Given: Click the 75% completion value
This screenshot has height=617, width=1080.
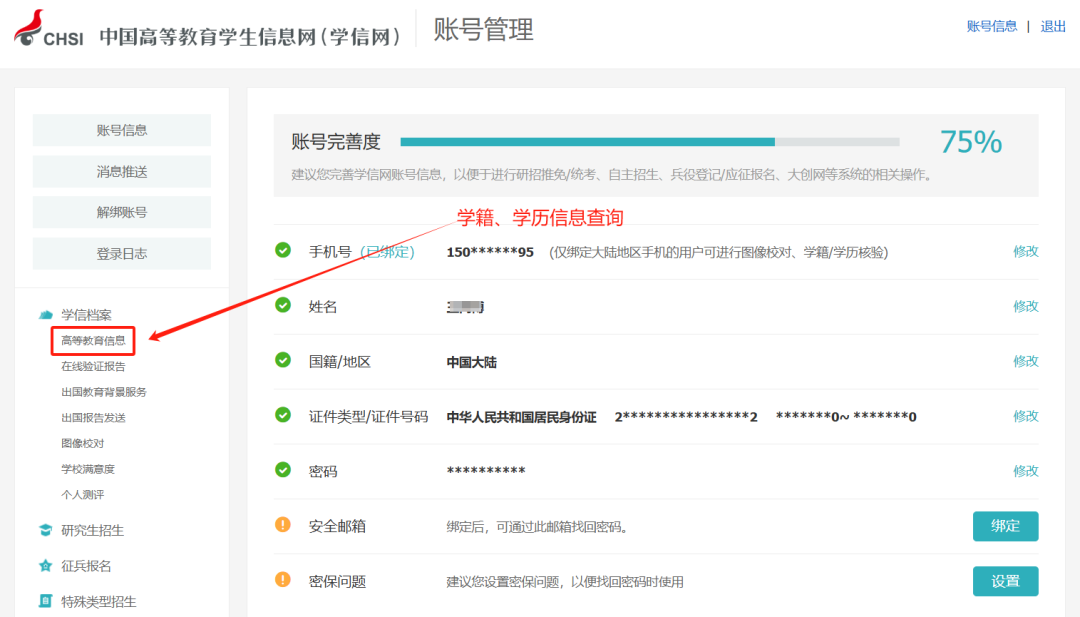Looking at the screenshot, I should pos(971,142).
